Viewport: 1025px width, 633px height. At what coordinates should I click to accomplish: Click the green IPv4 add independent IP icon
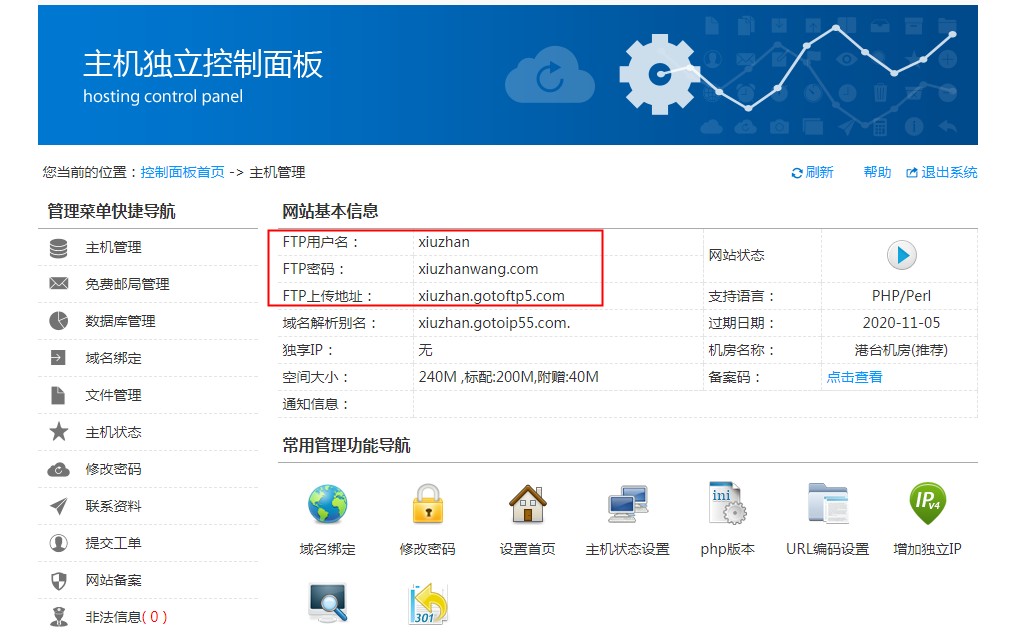[927, 503]
